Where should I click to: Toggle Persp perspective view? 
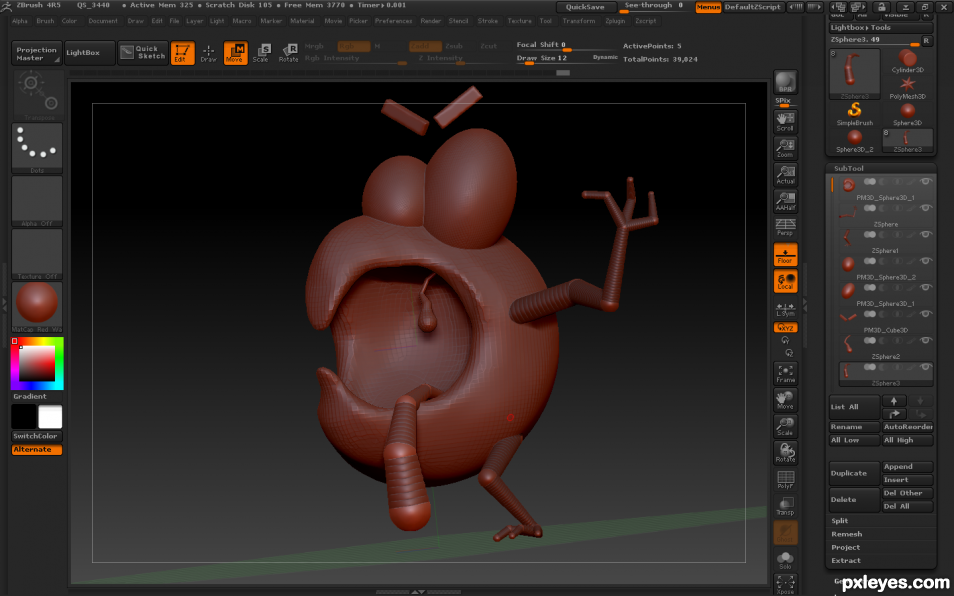[x=785, y=227]
